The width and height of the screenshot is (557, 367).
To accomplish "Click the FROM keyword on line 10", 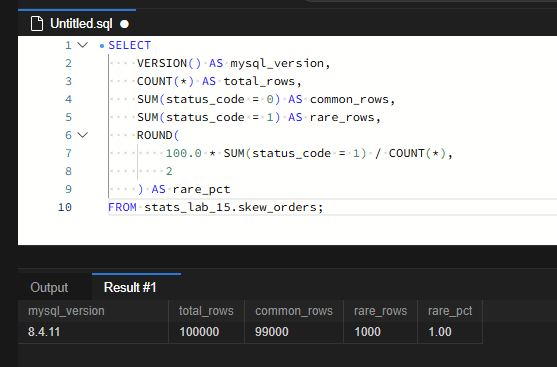I will coord(122,207).
